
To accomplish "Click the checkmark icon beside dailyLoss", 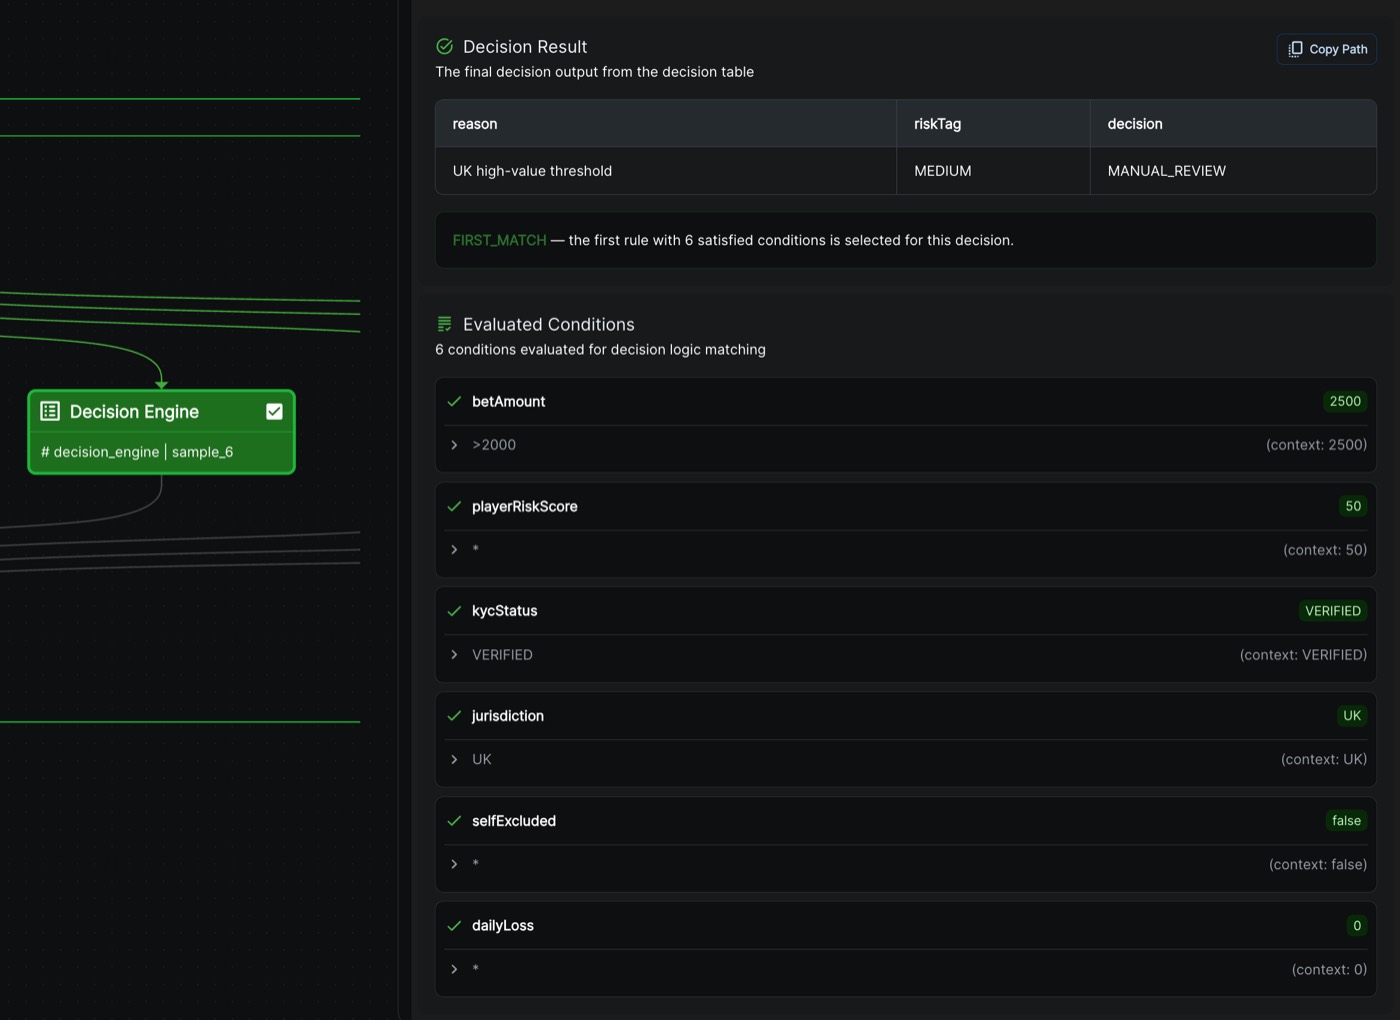I will (x=455, y=925).
